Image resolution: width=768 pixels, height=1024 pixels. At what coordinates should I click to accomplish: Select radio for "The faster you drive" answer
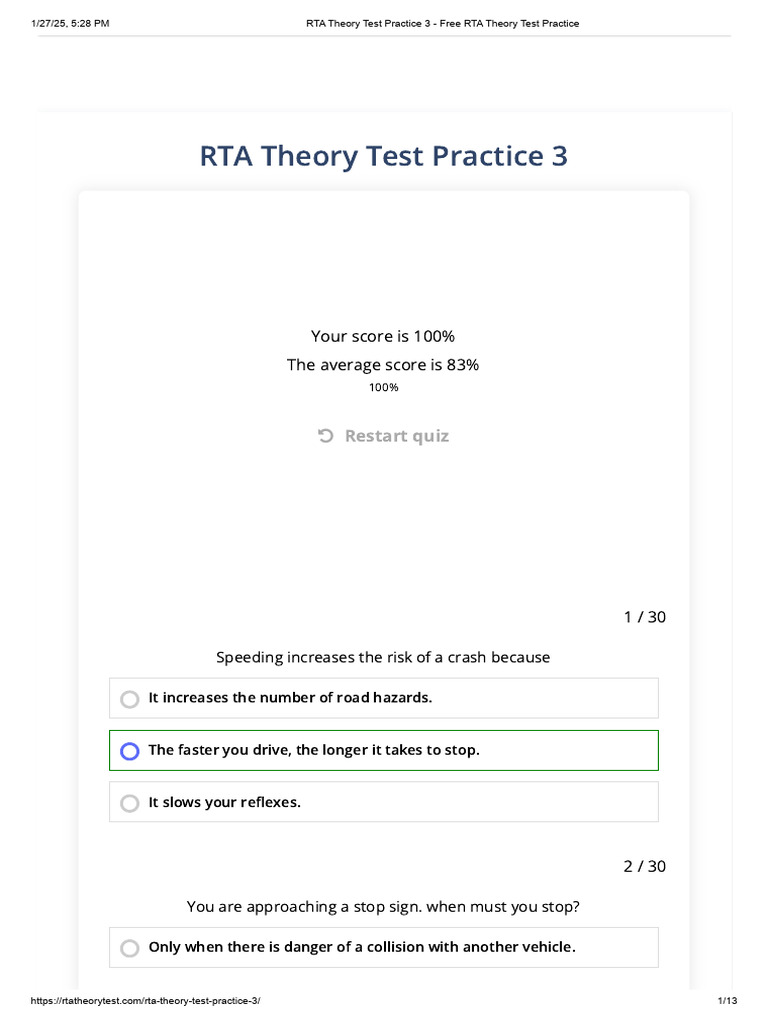pos(129,751)
